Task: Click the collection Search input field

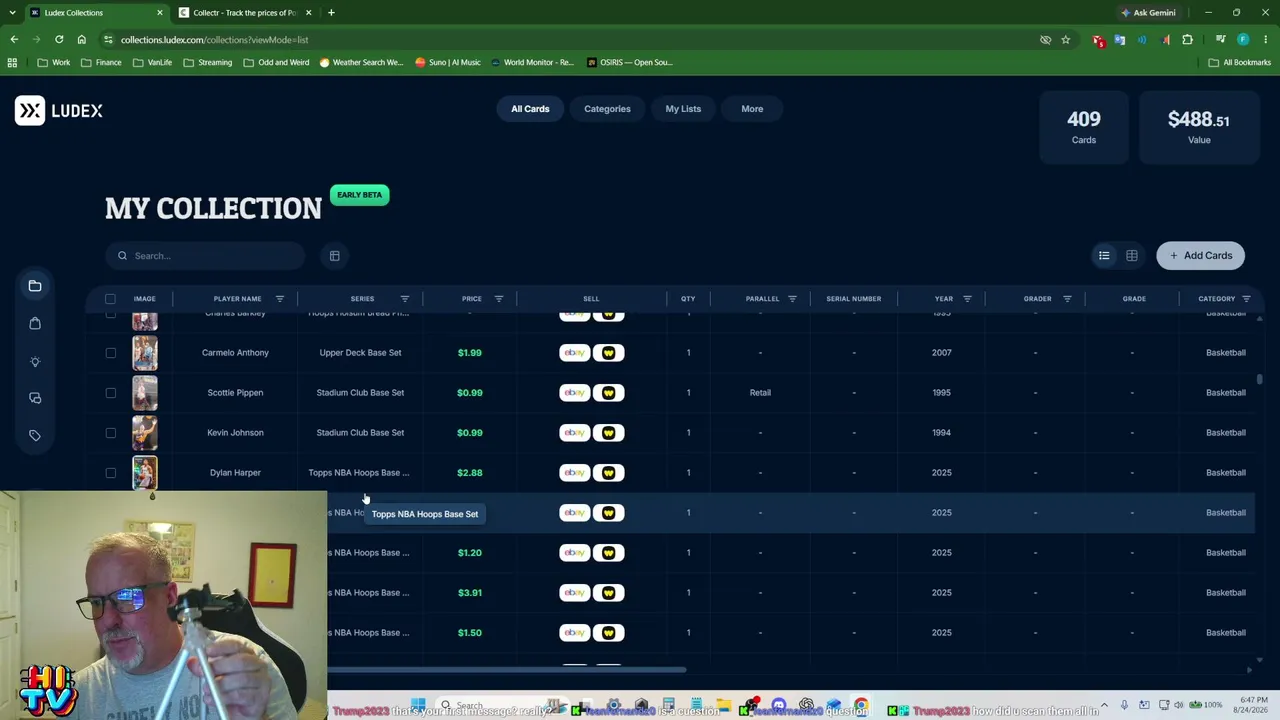Action: click(x=205, y=256)
